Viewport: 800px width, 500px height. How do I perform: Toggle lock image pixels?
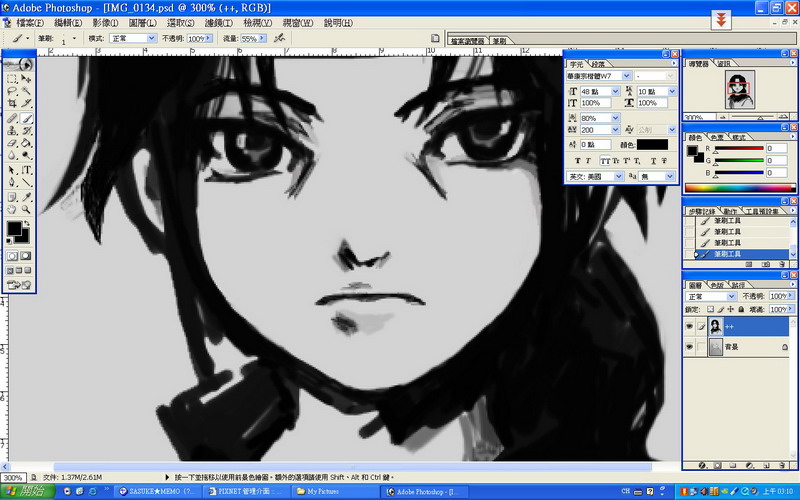pos(720,309)
